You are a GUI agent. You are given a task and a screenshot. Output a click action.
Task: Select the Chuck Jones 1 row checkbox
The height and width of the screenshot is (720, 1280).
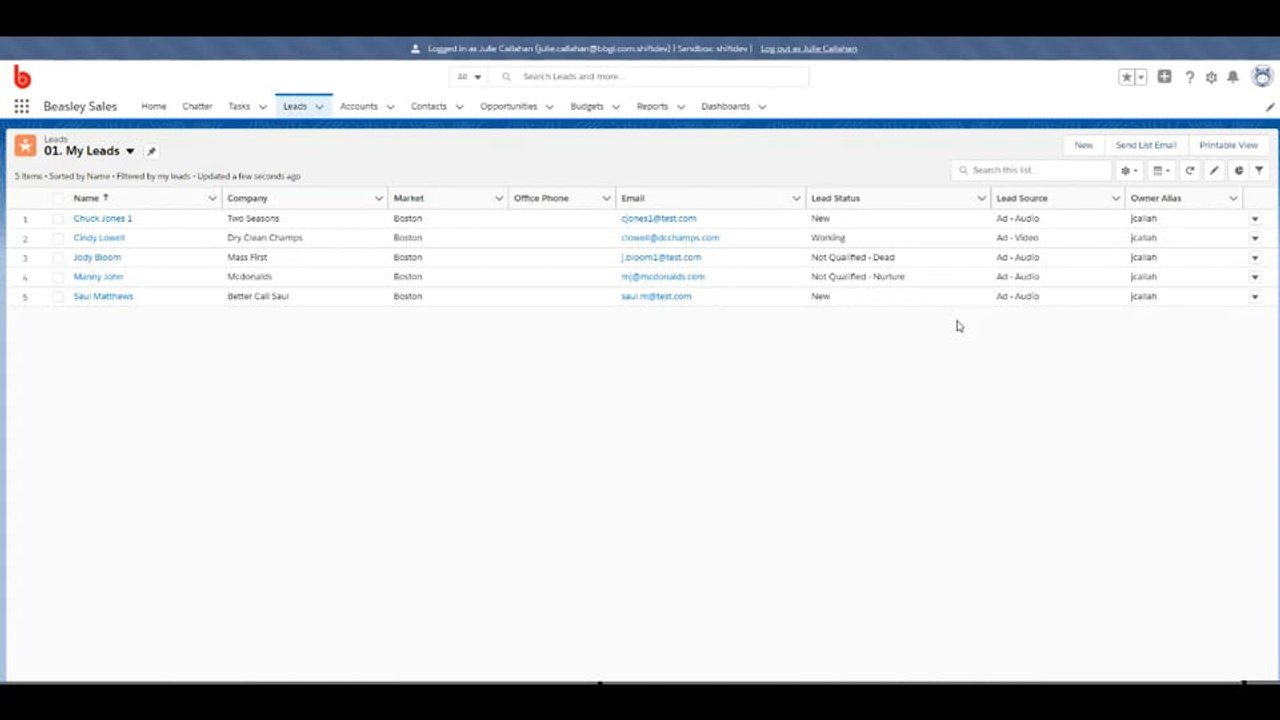[x=58, y=219]
